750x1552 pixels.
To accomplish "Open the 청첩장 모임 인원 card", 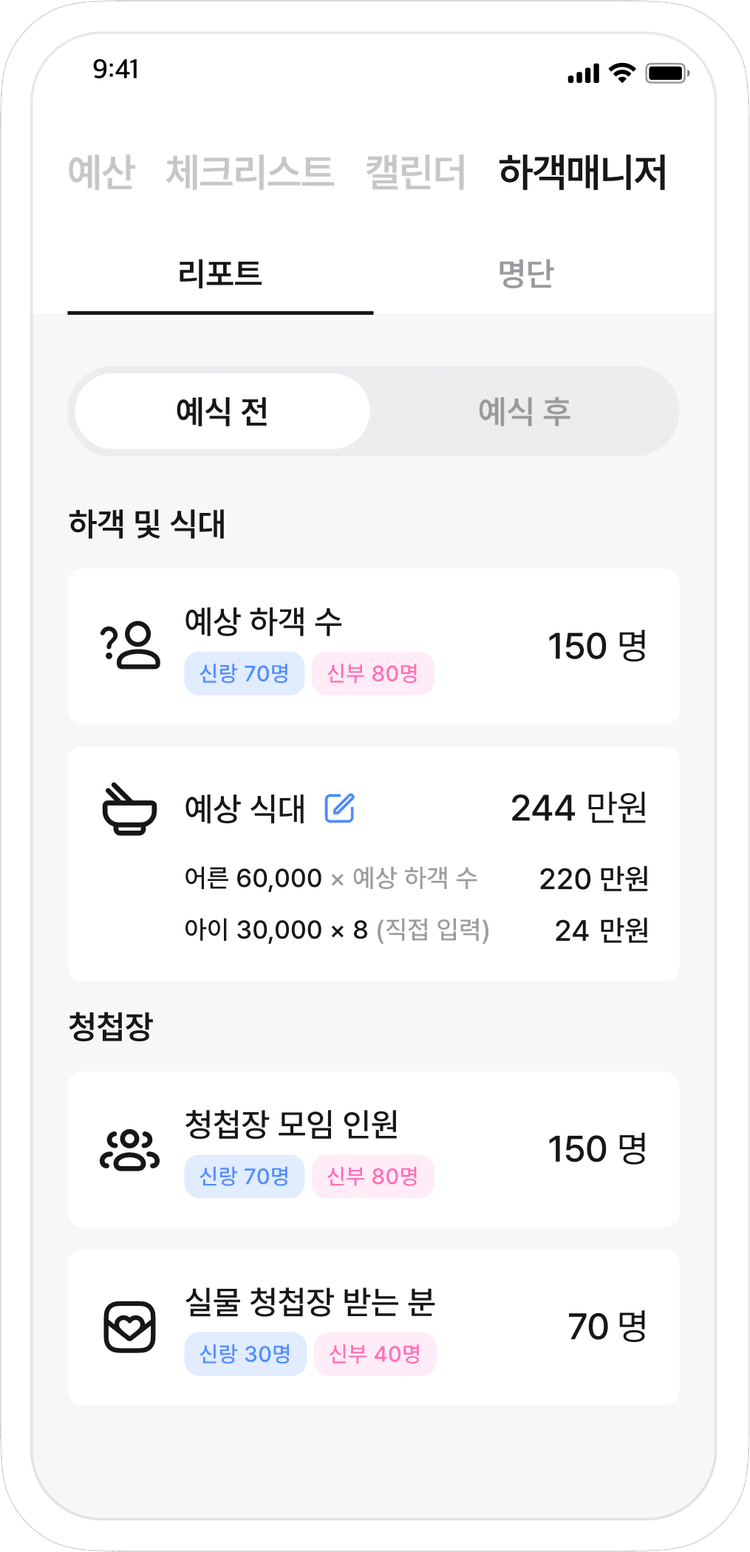I will pos(373,1149).
